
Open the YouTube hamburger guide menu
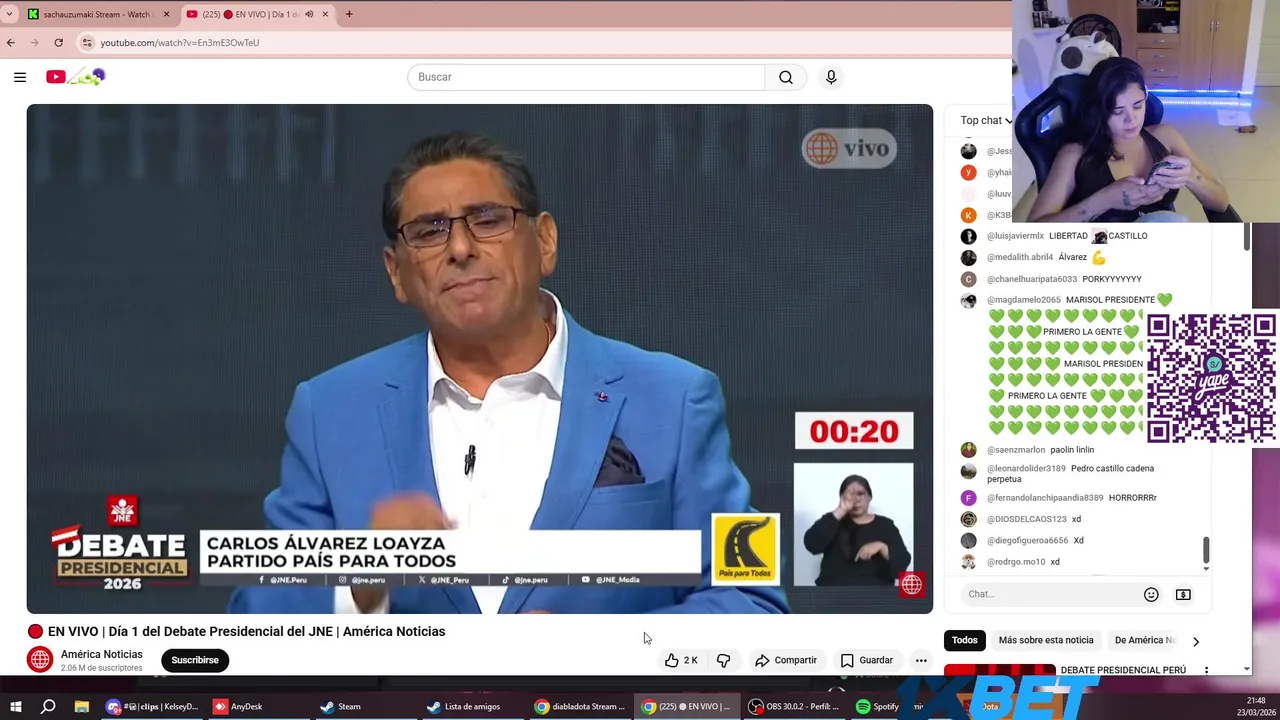pos(20,77)
